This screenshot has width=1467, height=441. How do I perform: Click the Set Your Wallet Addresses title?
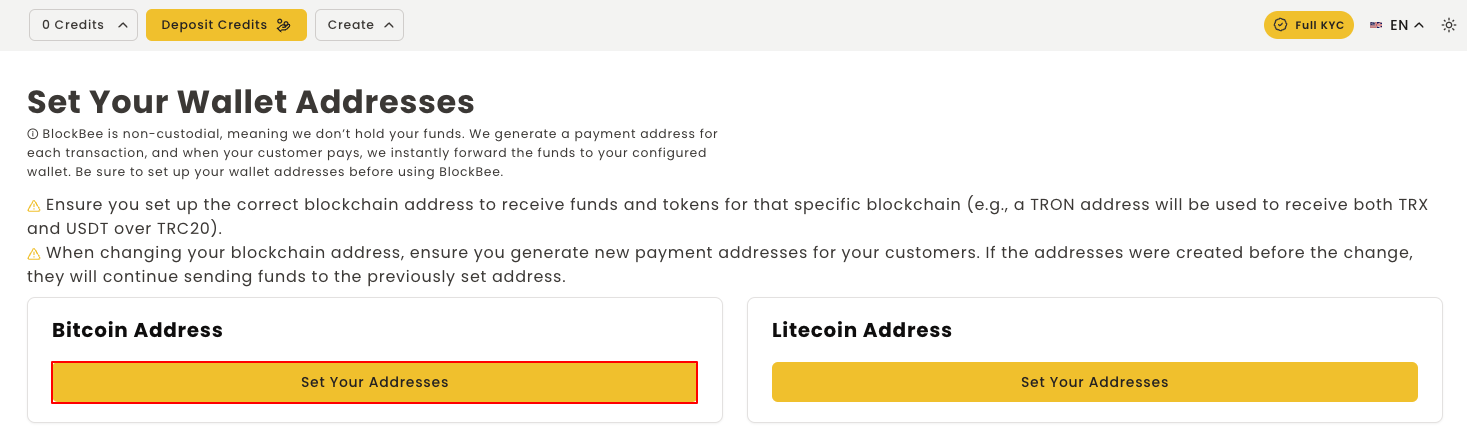pyautogui.click(x=251, y=102)
